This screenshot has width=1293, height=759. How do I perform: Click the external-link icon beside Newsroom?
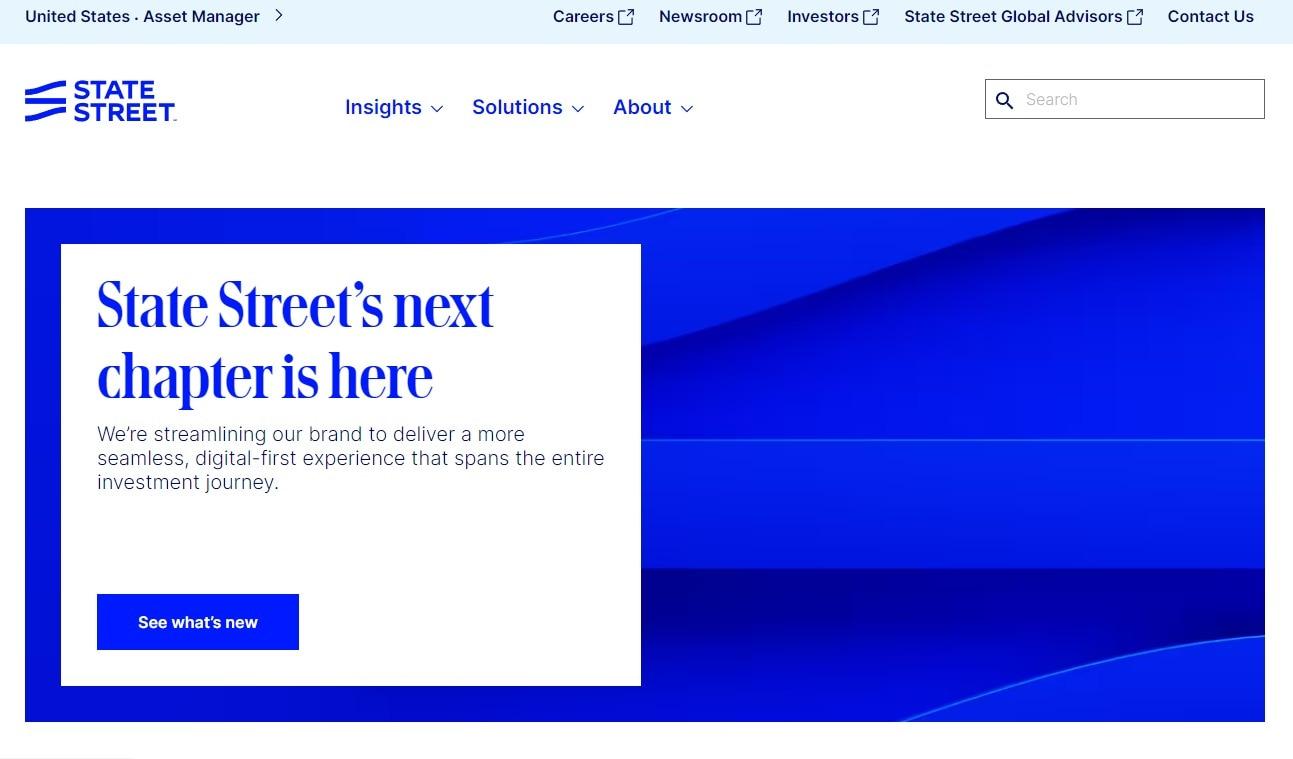click(754, 17)
